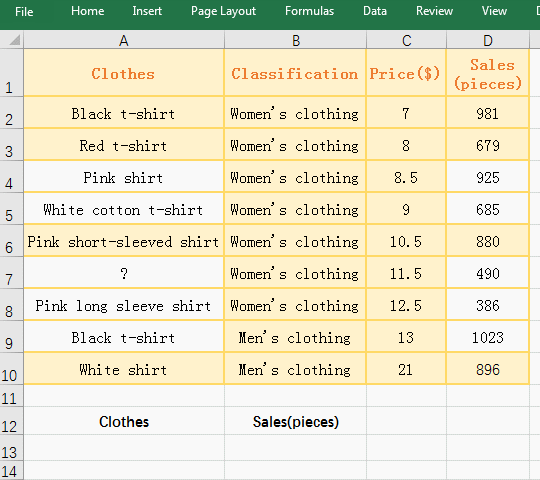Image resolution: width=540 pixels, height=480 pixels.
Task: Select 'Men's clothing' in row 10
Action: pos(295,369)
